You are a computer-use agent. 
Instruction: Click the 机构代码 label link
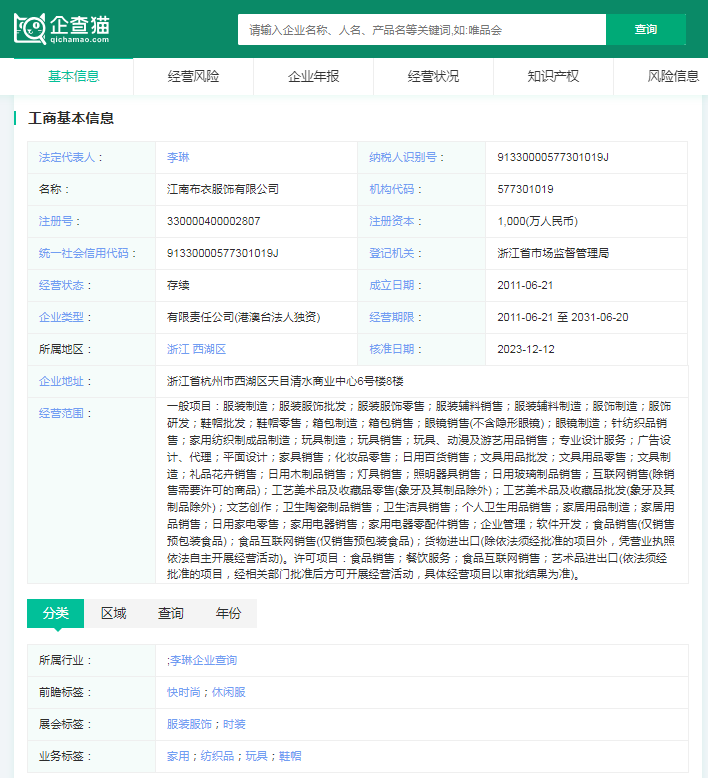[x=391, y=189]
